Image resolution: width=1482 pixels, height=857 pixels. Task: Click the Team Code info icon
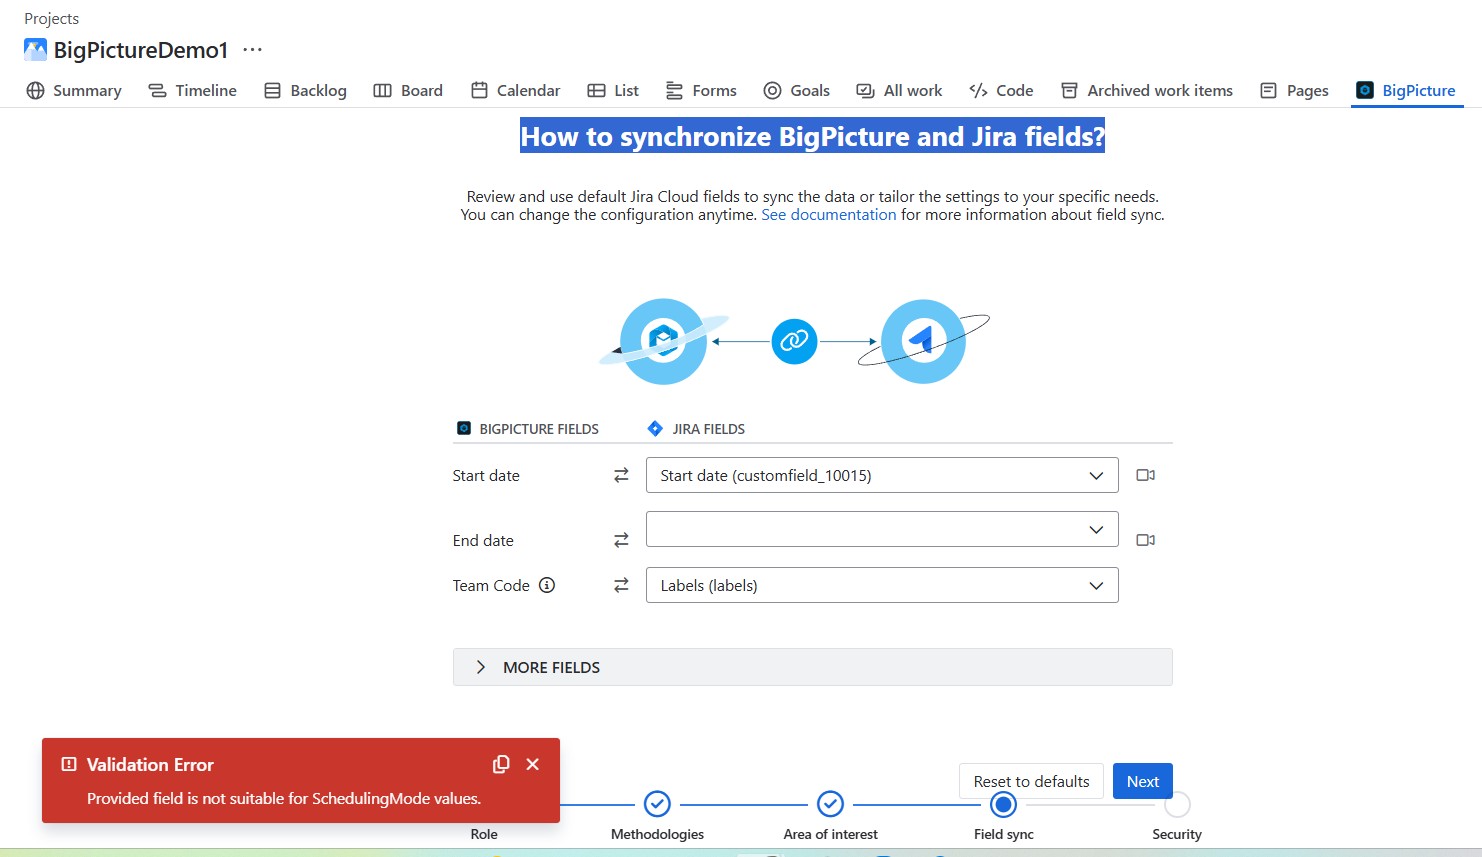[x=547, y=585]
